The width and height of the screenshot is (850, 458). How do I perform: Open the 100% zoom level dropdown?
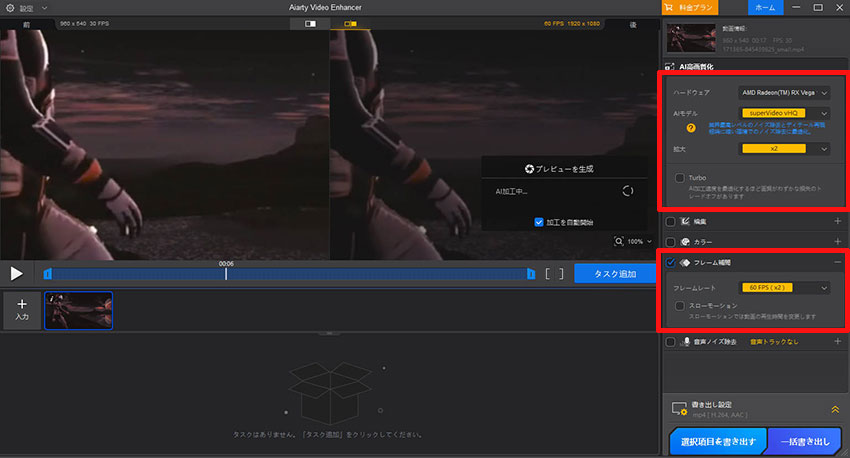pos(640,241)
